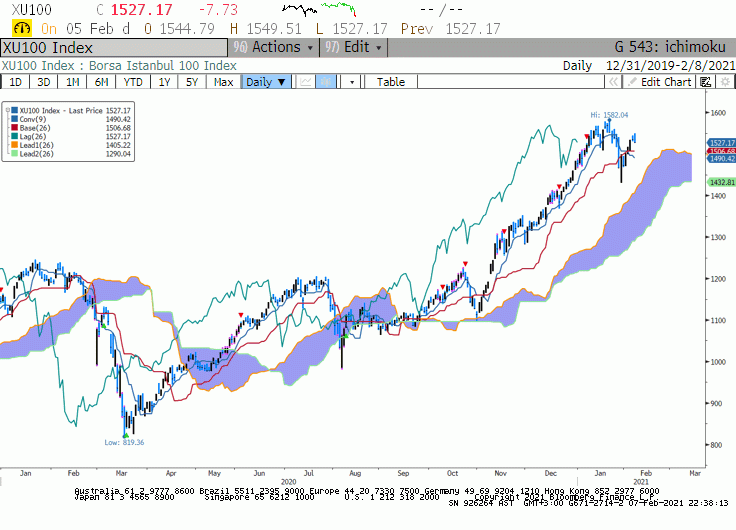Viewport: 736px width, 530px height.
Task: Switch to the 1D range tab
Action: click(x=15, y=82)
